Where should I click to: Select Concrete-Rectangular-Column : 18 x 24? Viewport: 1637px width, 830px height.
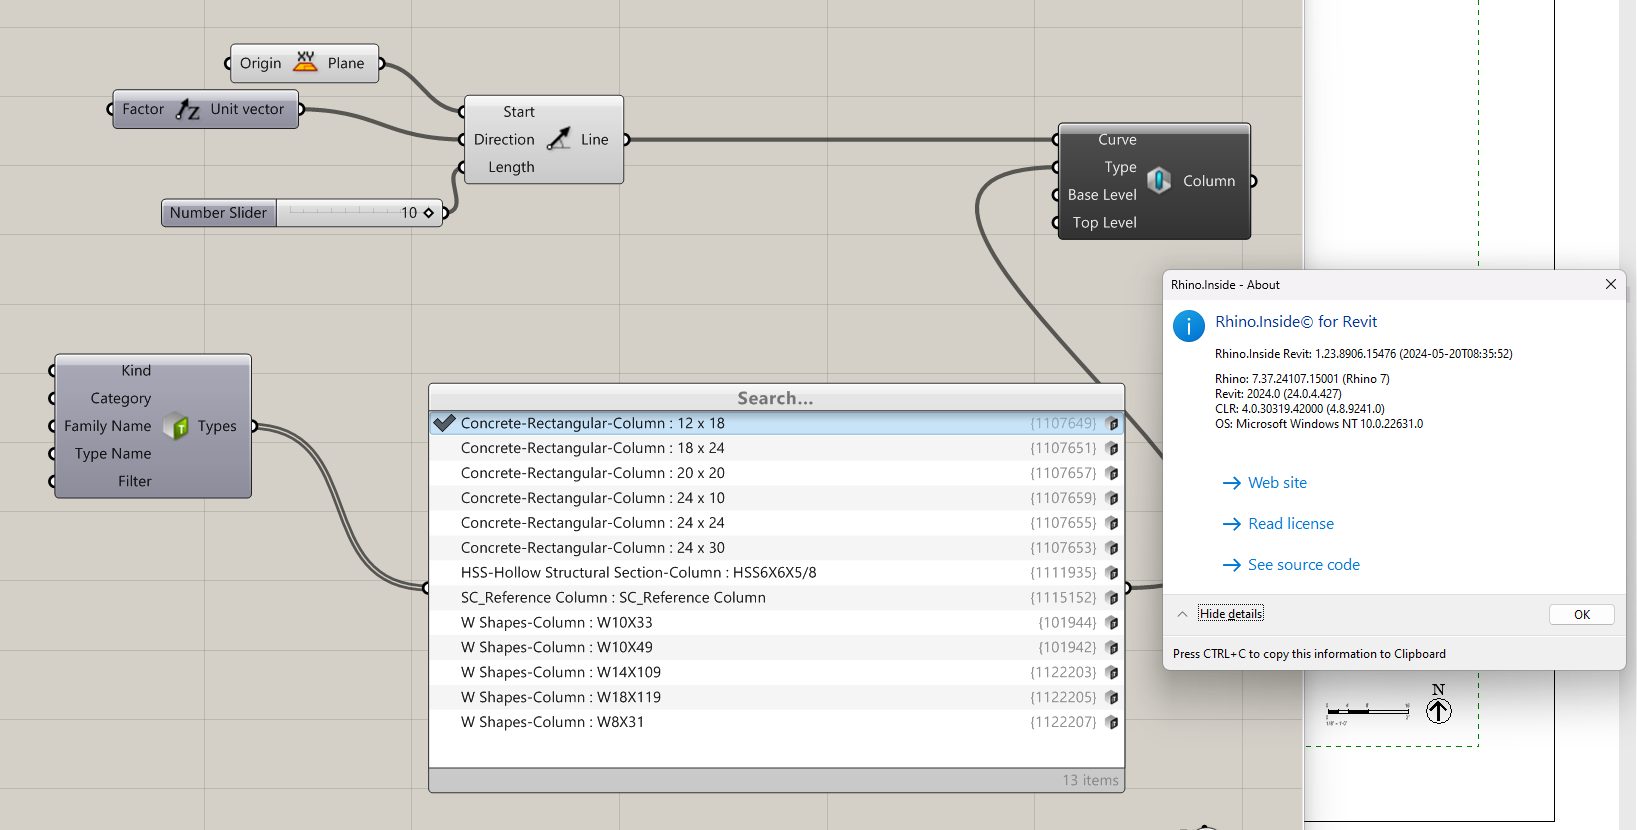coord(776,448)
